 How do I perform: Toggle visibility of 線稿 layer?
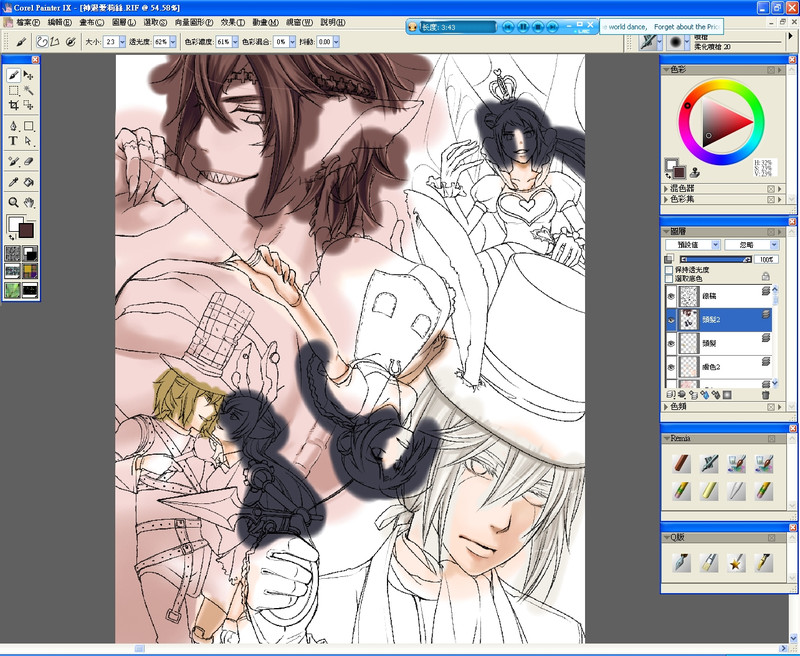click(x=671, y=296)
